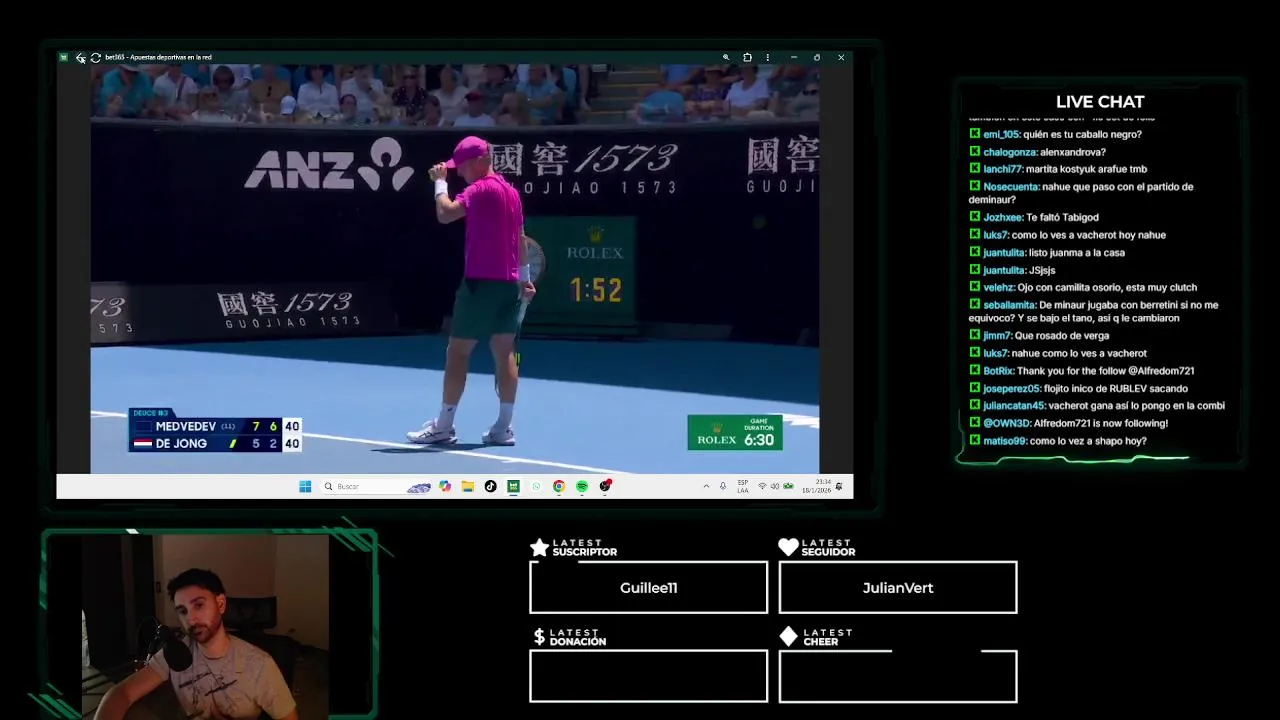Open TikTok from the taskbar
This screenshot has width=1280, height=720.
click(490, 487)
